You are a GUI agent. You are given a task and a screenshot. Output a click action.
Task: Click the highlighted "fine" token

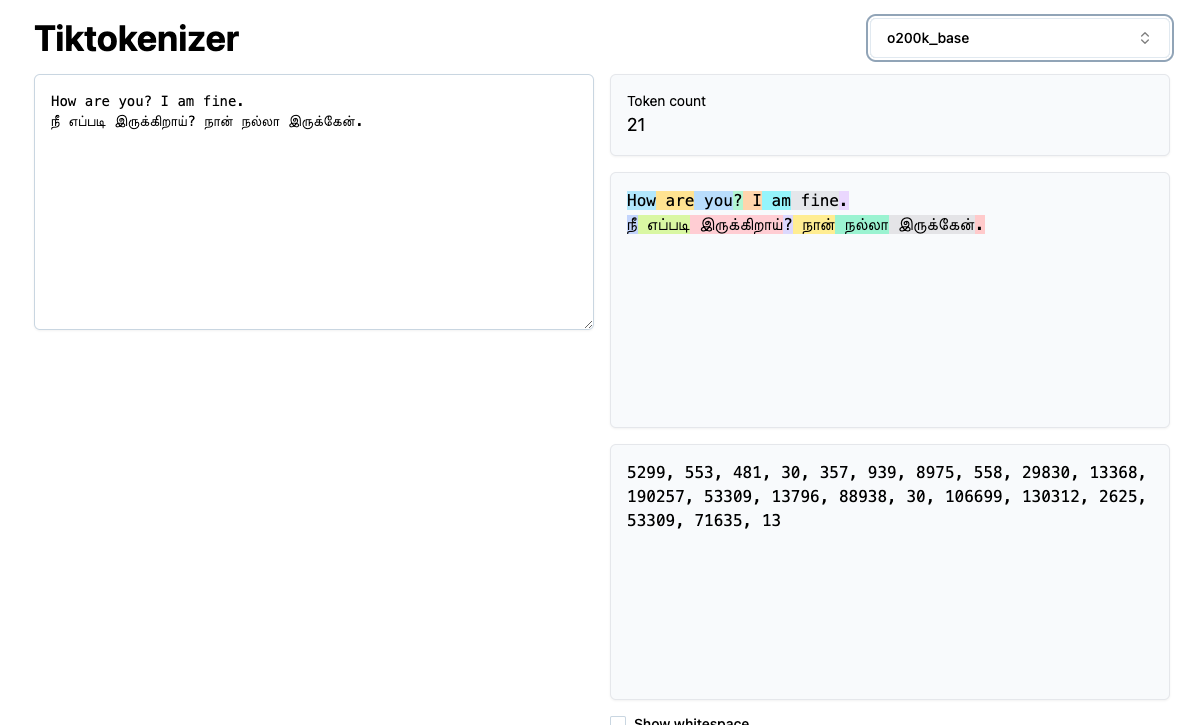(x=815, y=201)
